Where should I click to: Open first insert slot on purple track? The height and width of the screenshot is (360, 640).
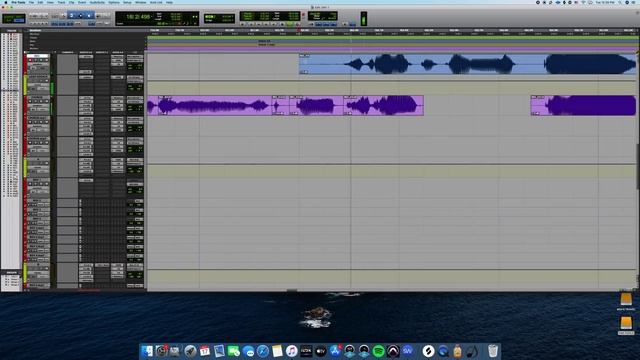click(86, 98)
